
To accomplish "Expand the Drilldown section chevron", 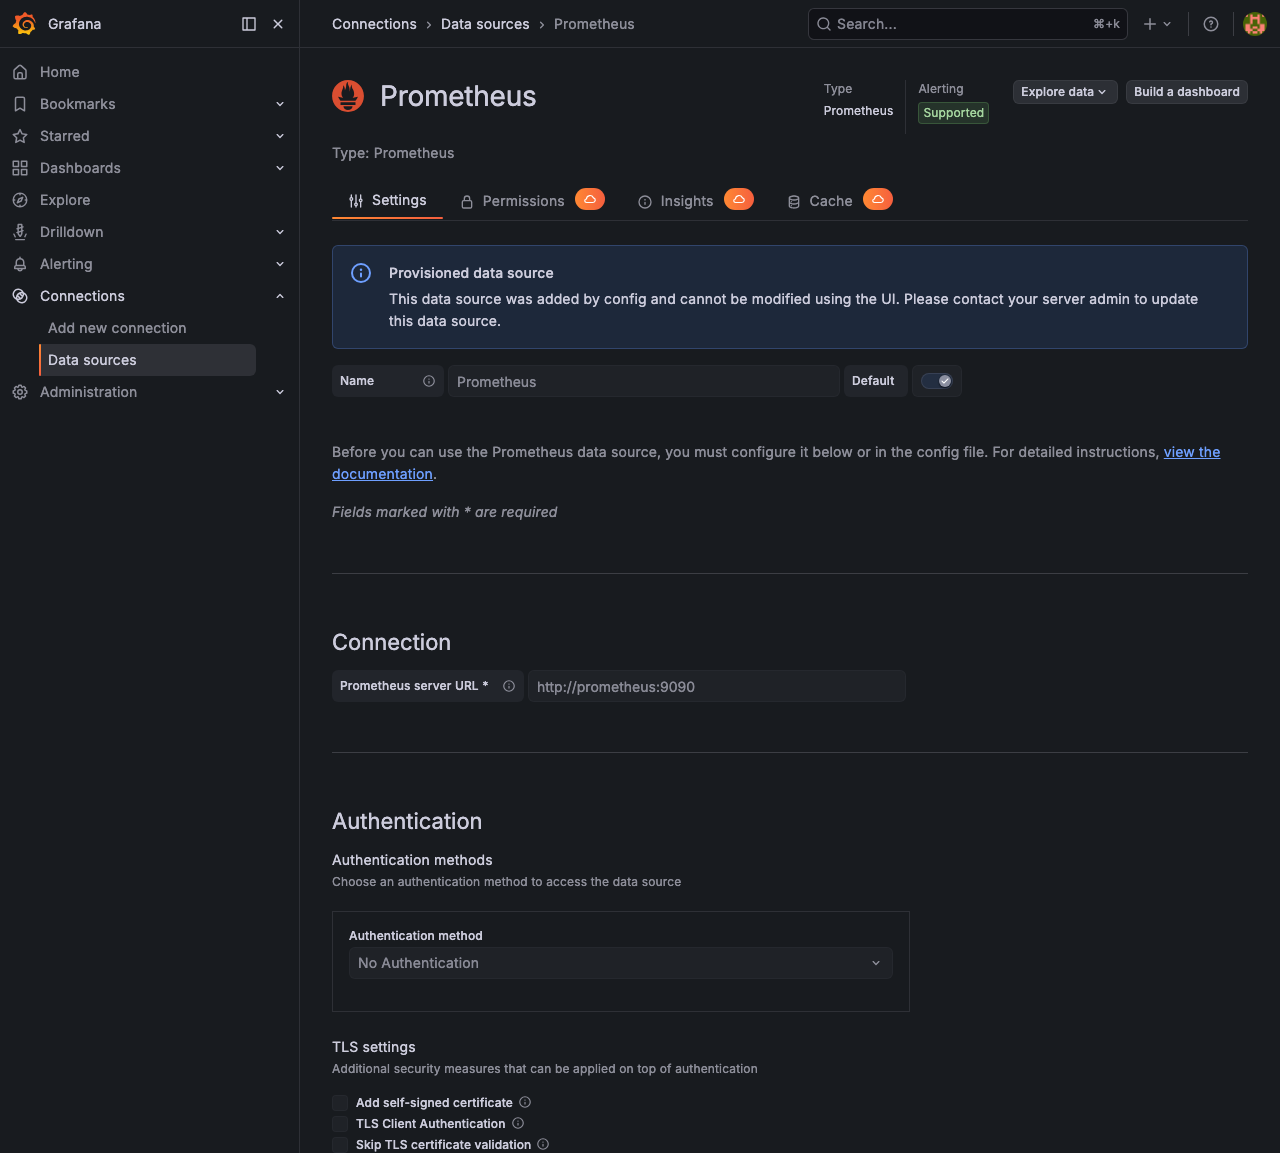I will tap(280, 232).
